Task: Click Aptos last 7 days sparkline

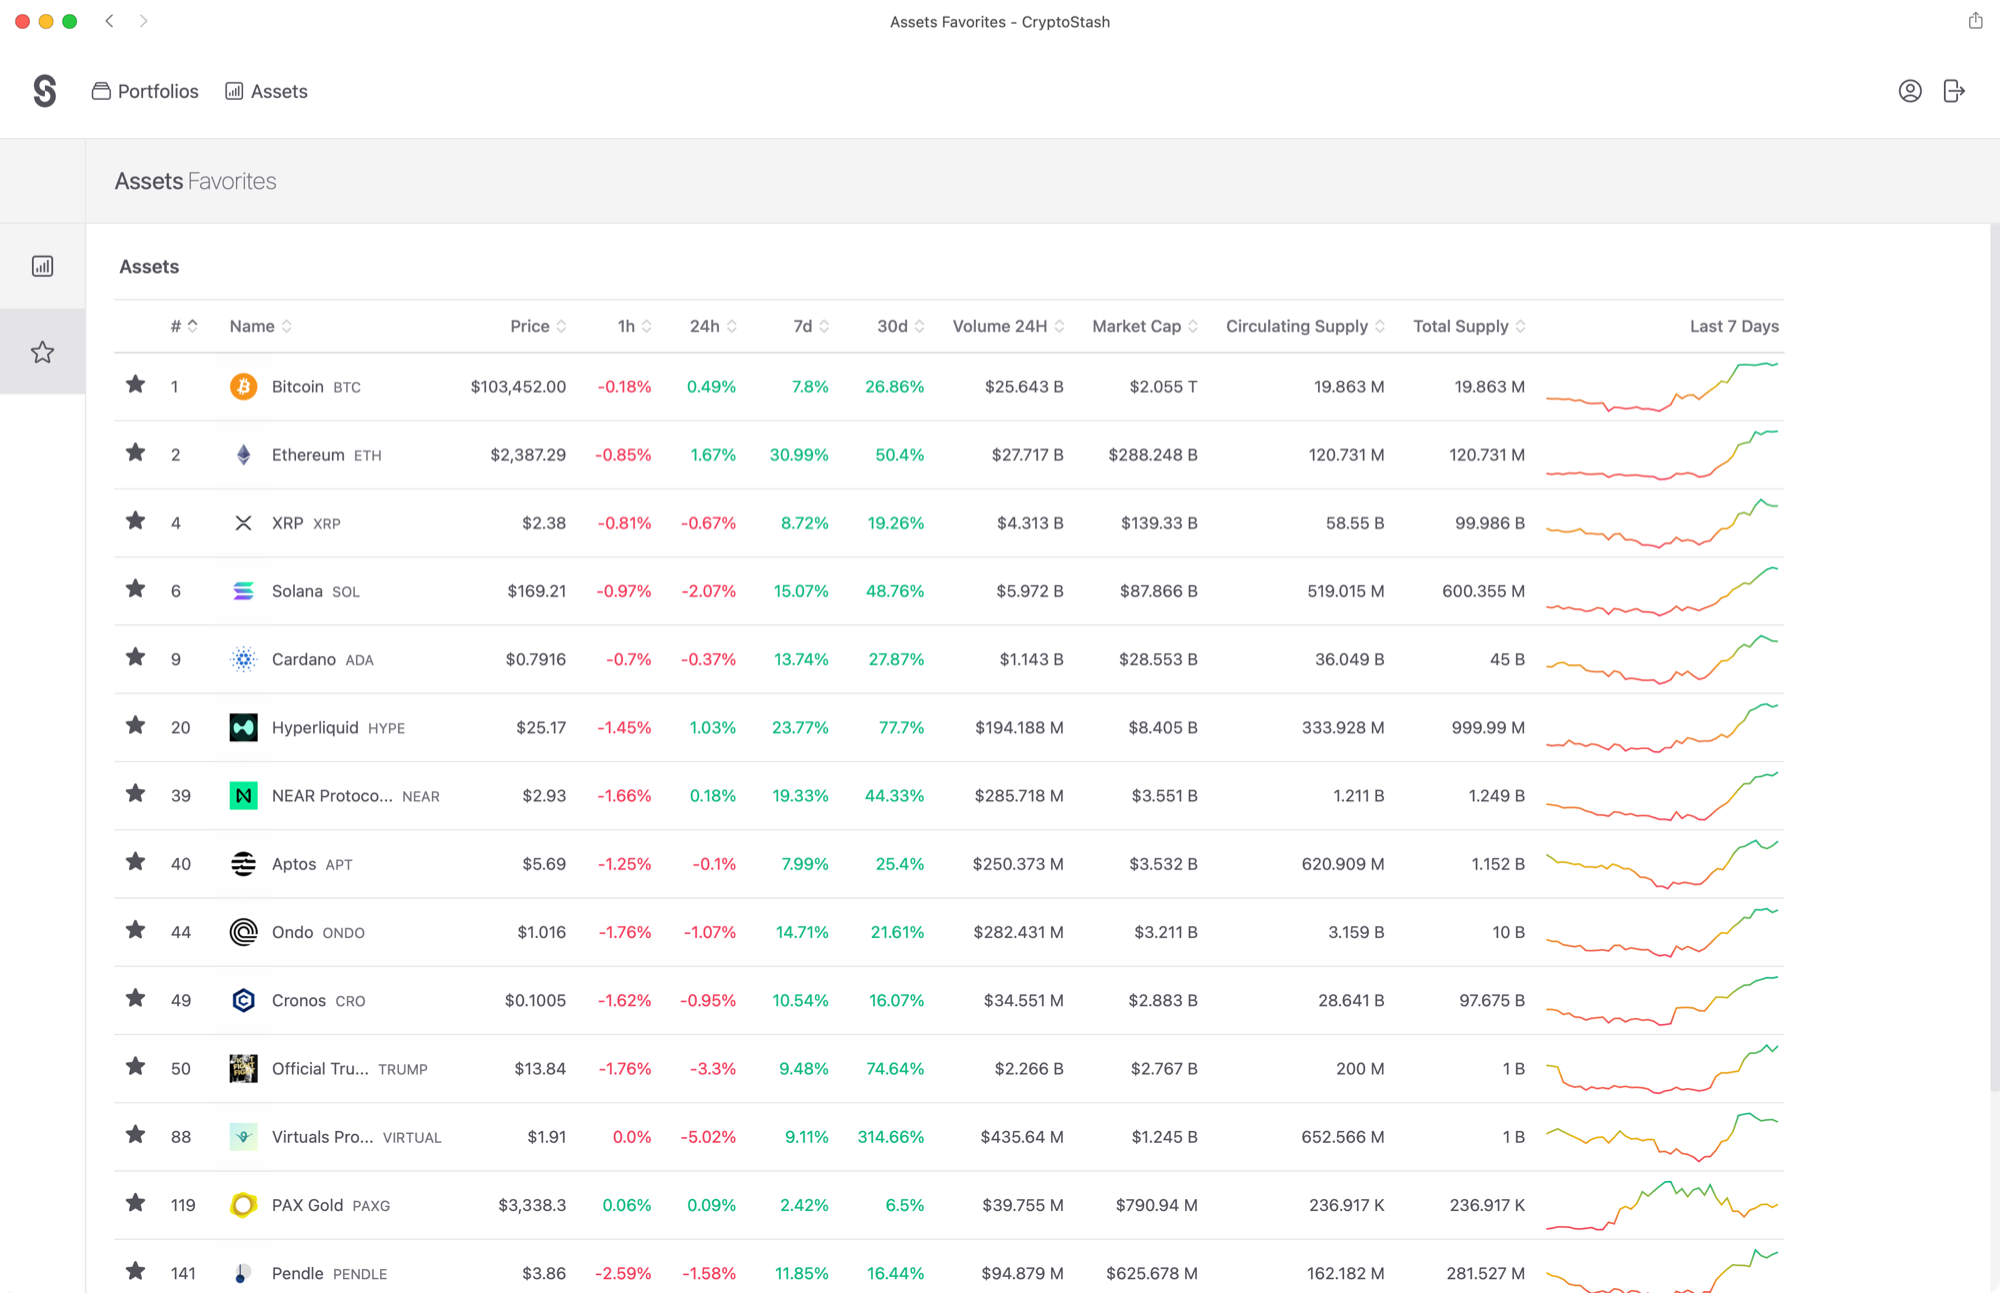Action: (1662, 864)
